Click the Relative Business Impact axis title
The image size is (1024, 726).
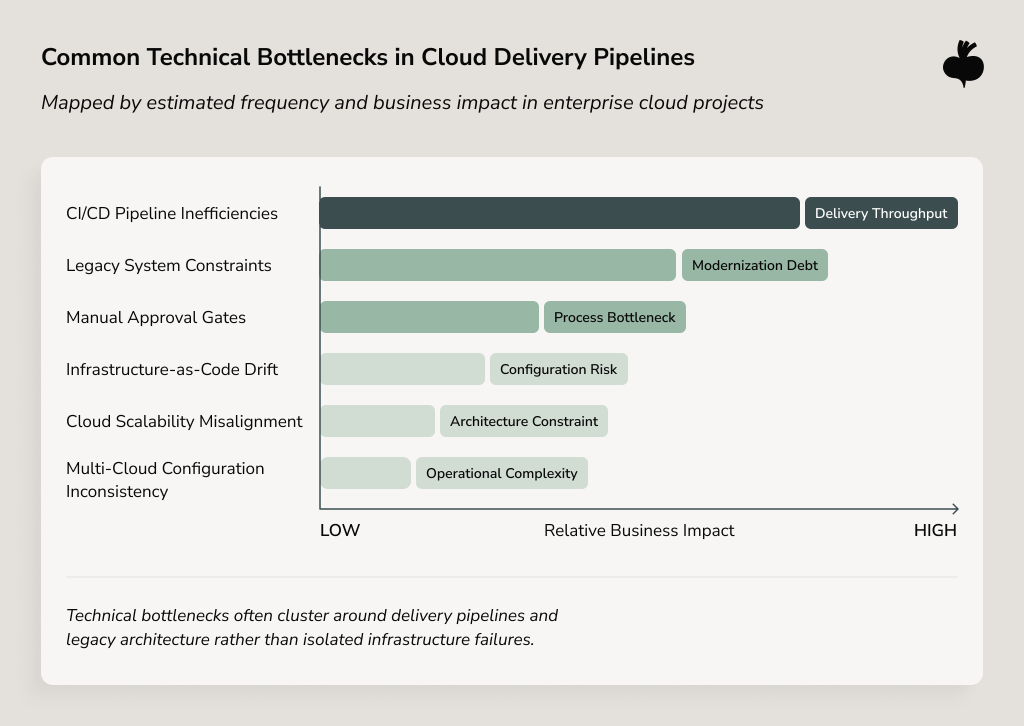(x=639, y=530)
